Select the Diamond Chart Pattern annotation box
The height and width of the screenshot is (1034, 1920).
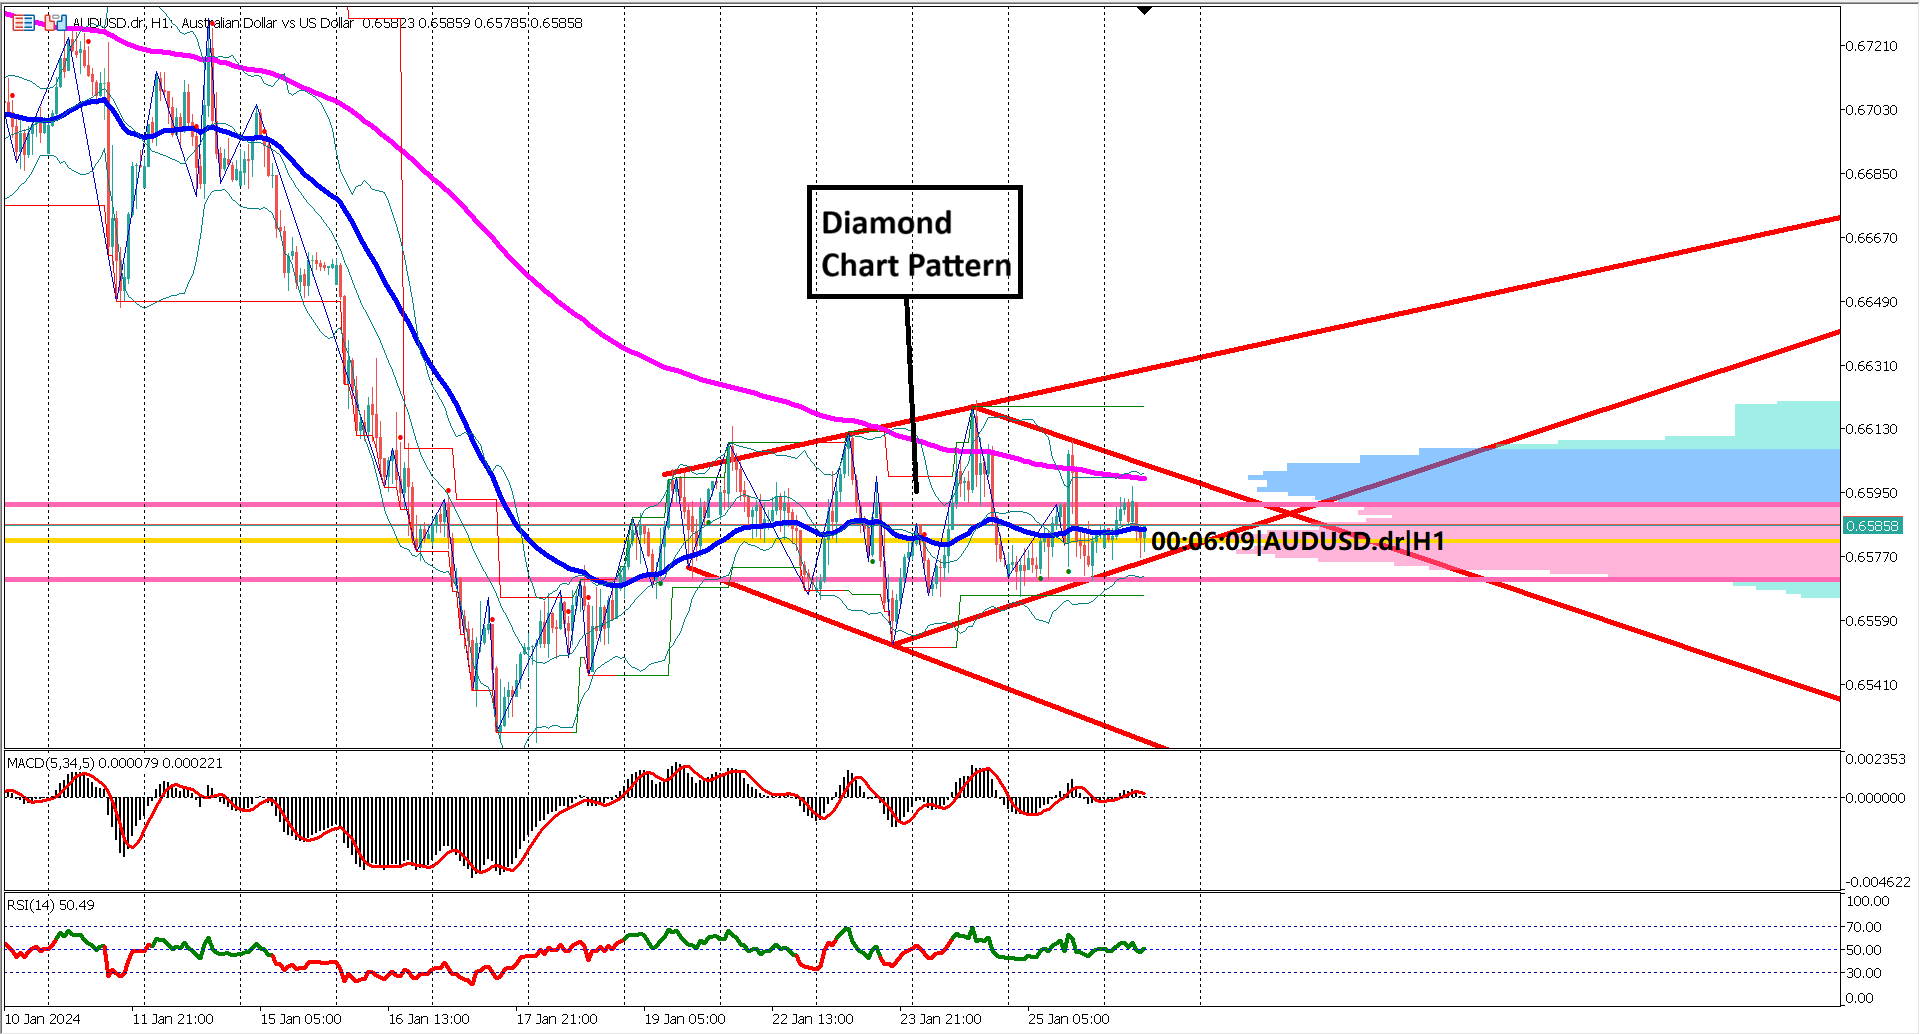pos(913,240)
